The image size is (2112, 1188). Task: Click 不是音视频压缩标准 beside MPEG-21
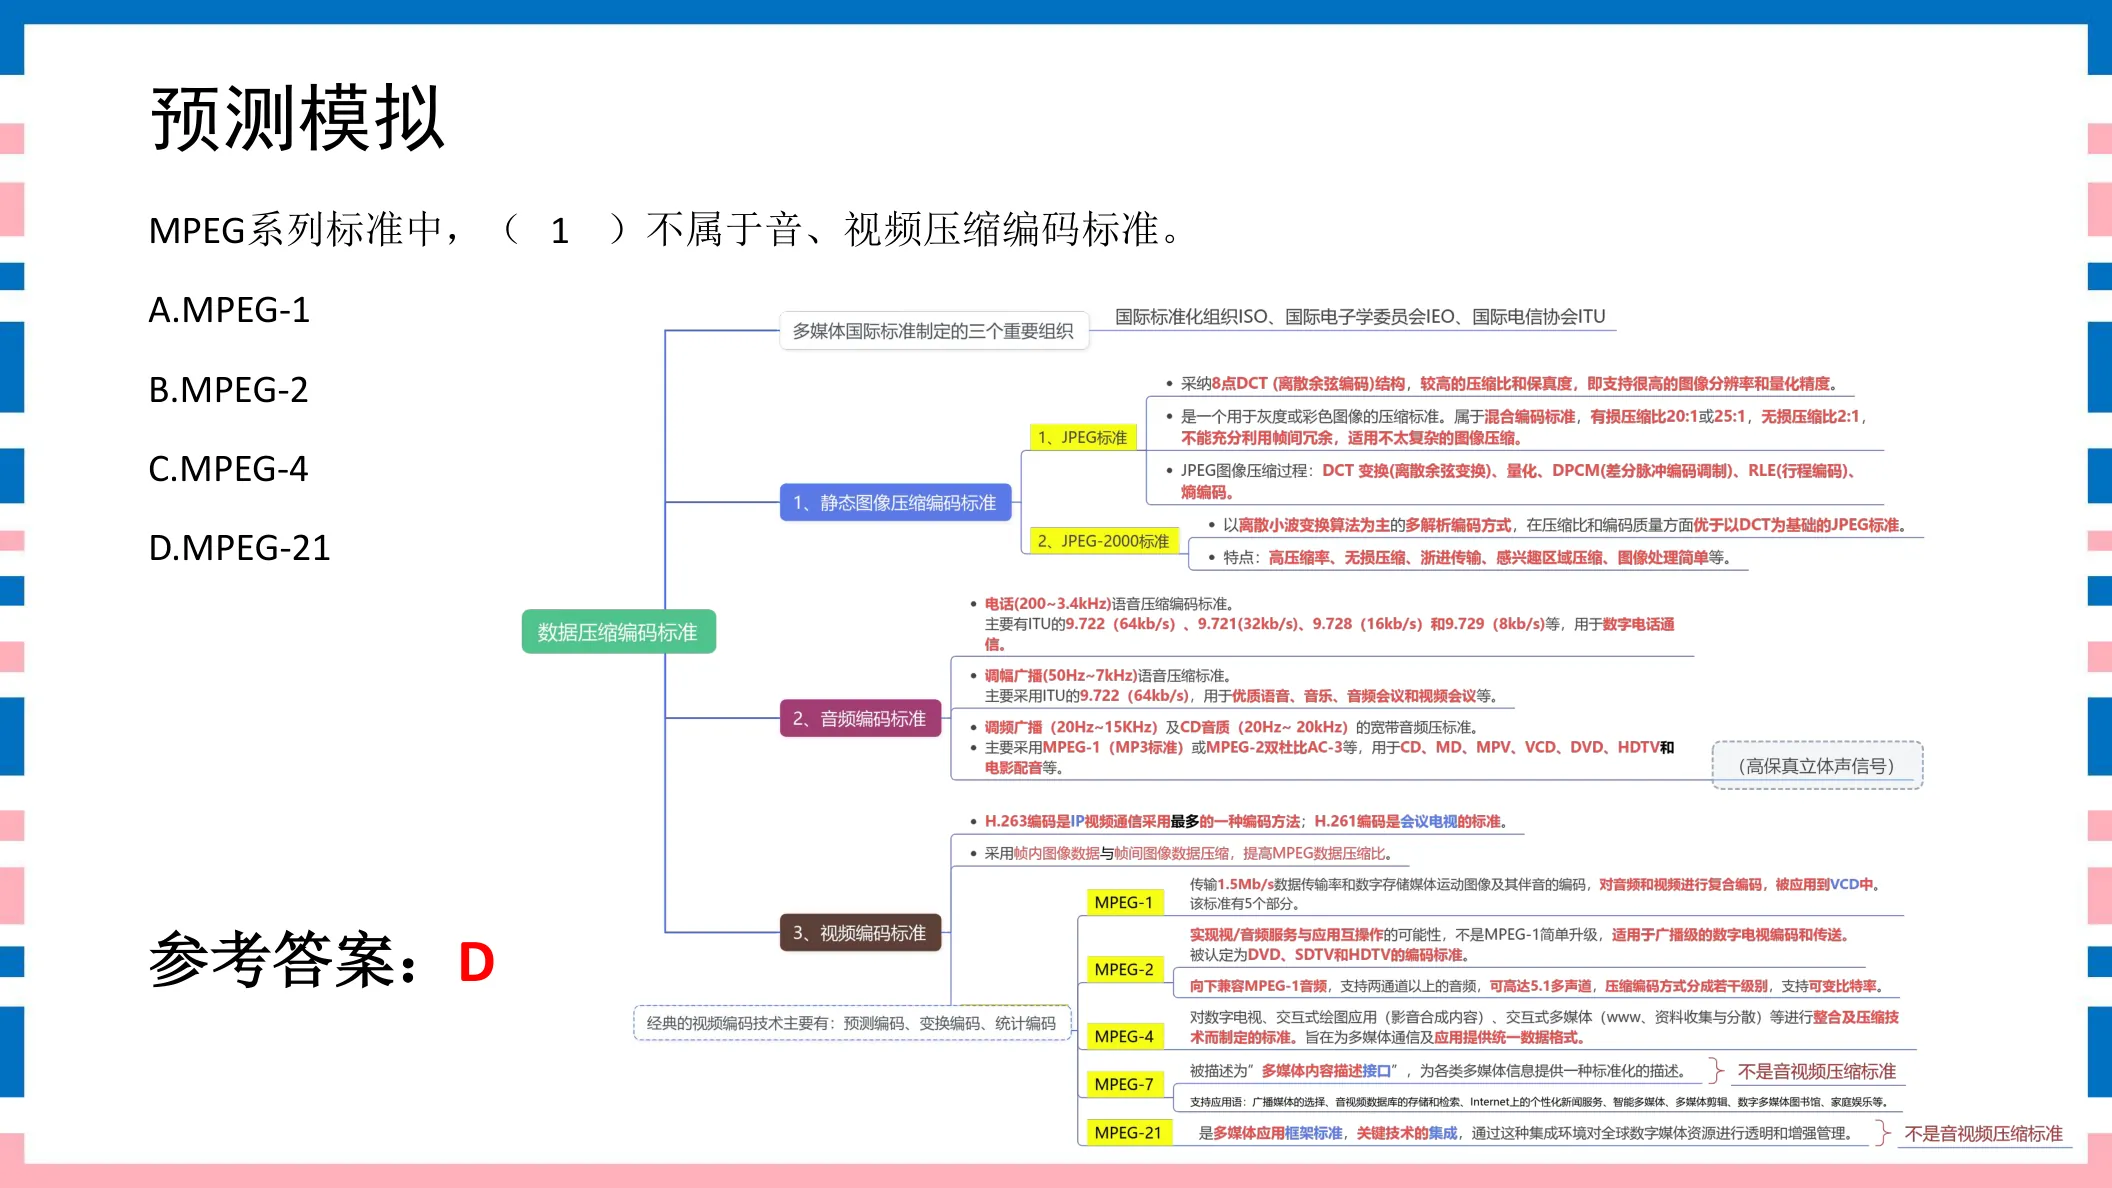coord(1983,1133)
